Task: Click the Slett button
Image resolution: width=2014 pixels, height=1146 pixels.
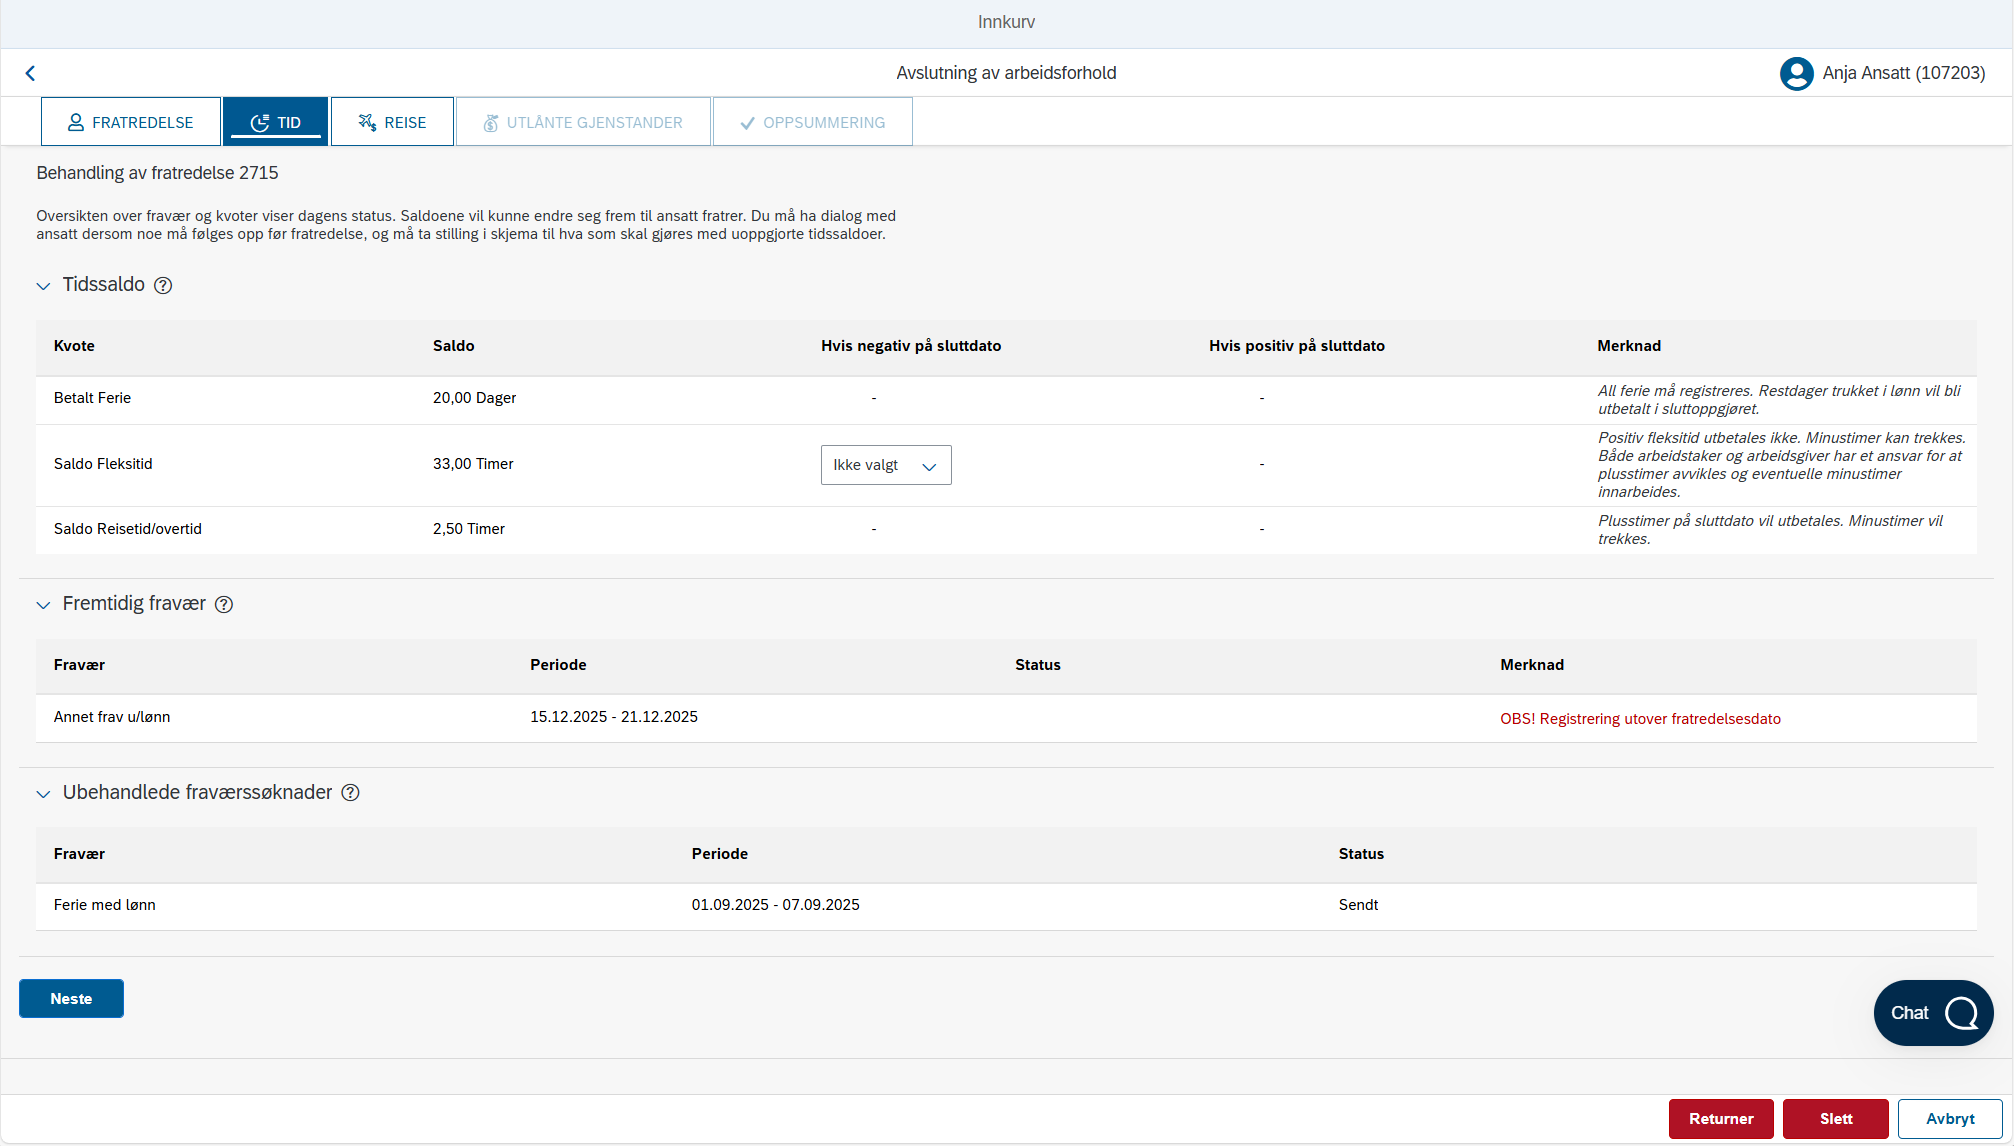Action: 1836,1119
